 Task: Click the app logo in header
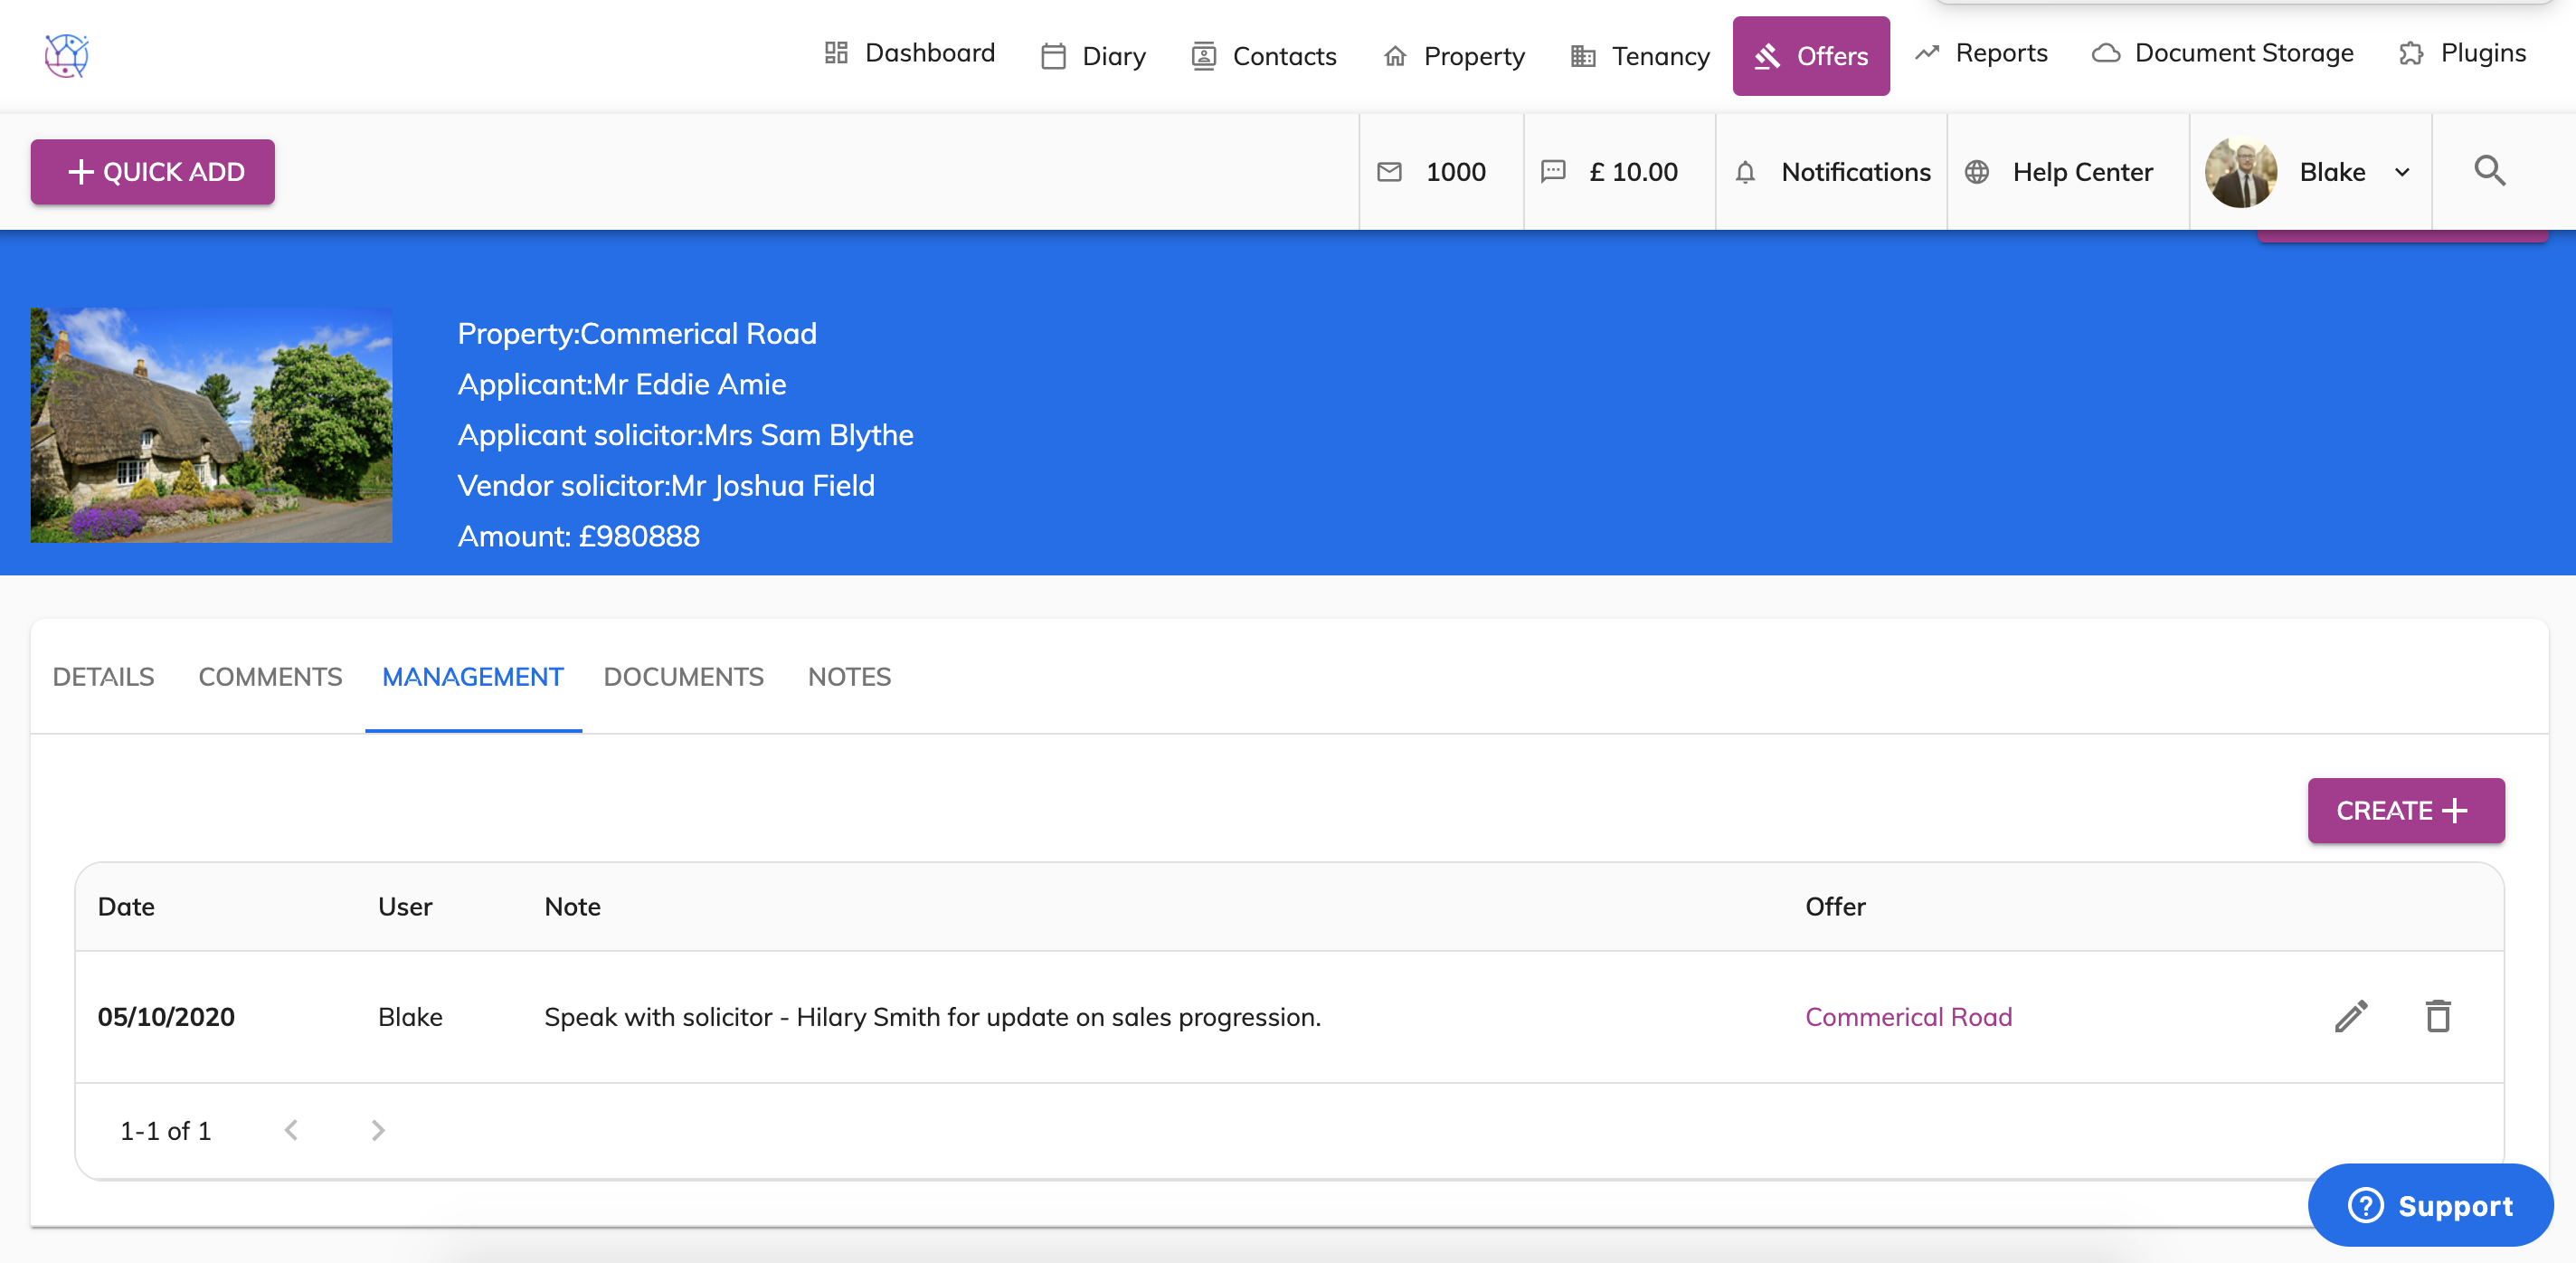(x=67, y=55)
